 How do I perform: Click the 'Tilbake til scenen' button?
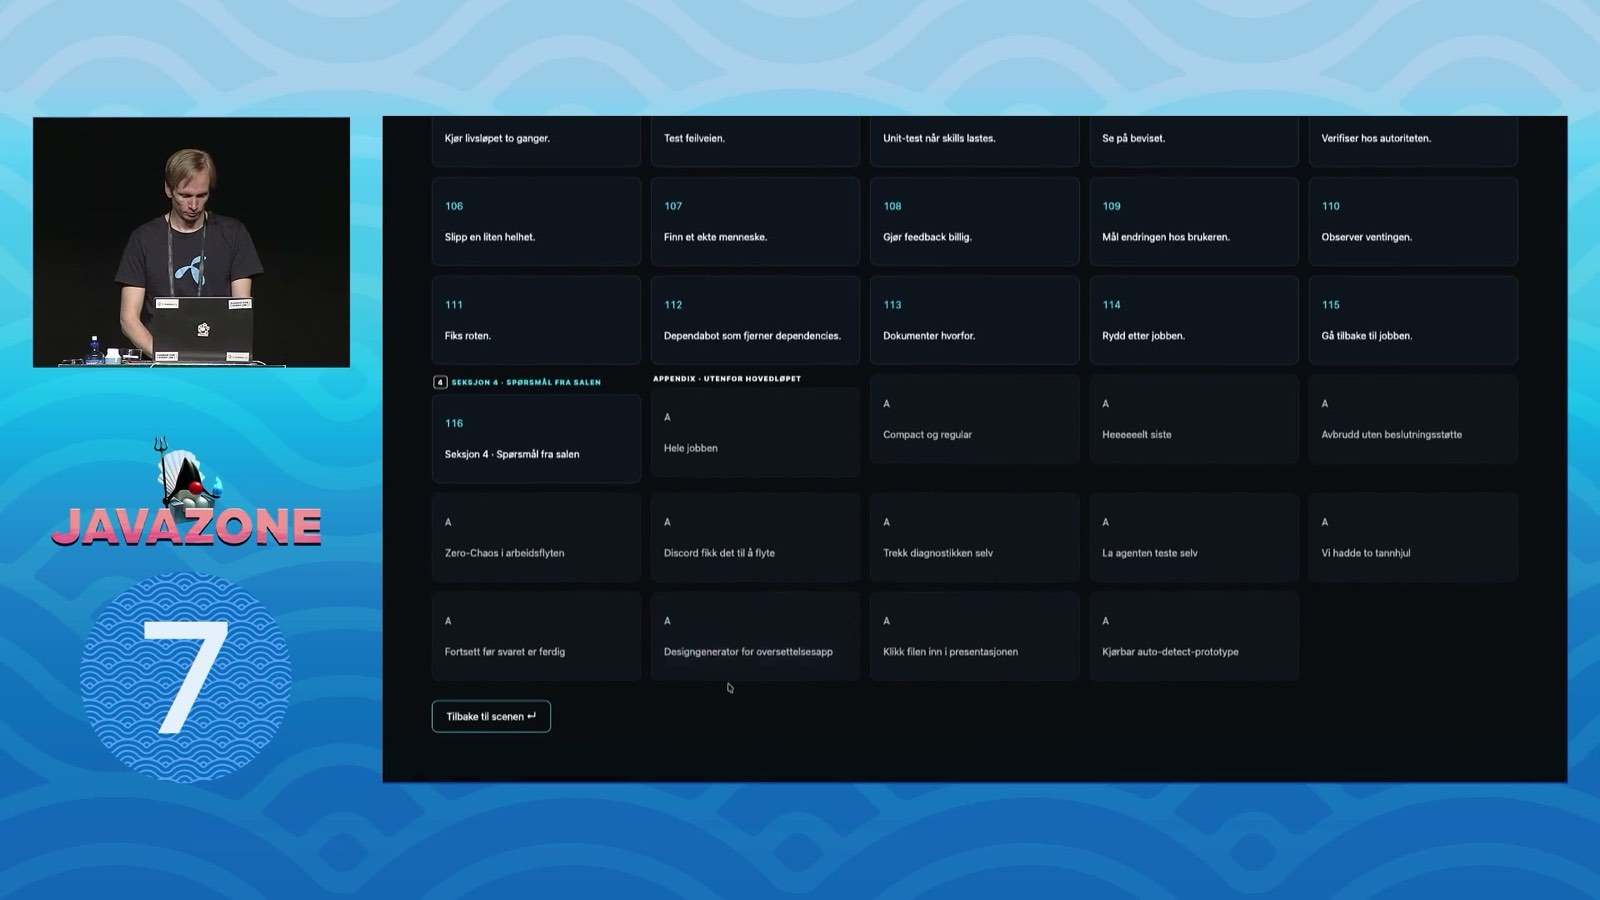[x=491, y=716]
